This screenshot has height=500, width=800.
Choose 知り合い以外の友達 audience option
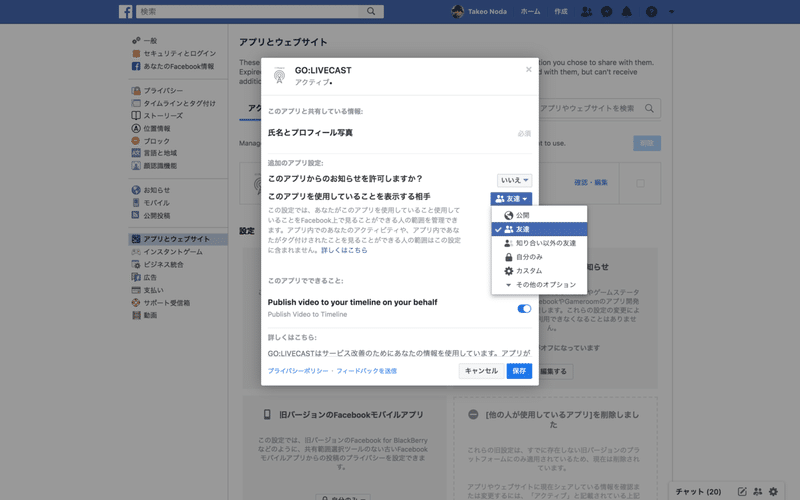pos(539,243)
